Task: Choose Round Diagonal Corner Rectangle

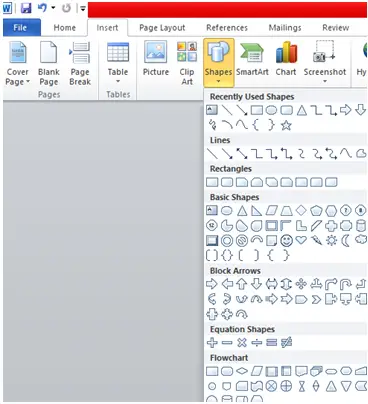Action: (331, 182)
